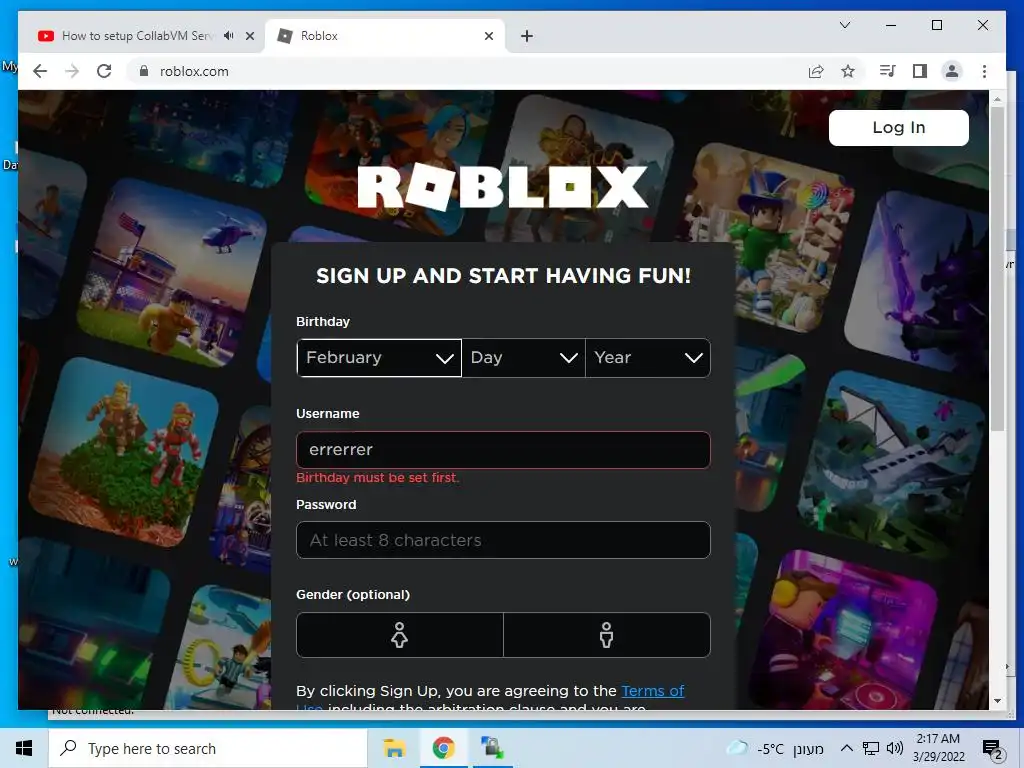Click the scrollbar up arrow
Viewport: 1024px width, 768px height.
coord(997,99)
